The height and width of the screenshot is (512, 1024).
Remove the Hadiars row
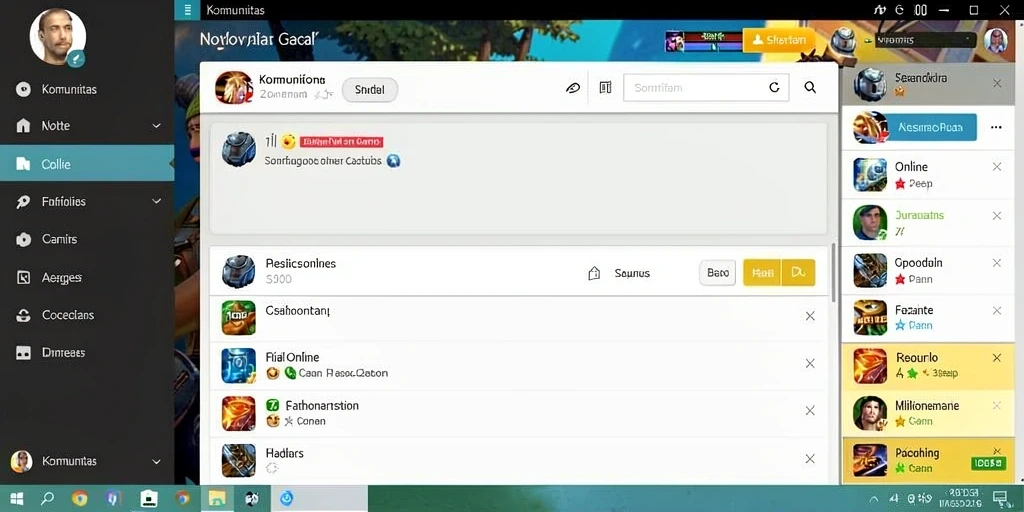tap(810, 459)
